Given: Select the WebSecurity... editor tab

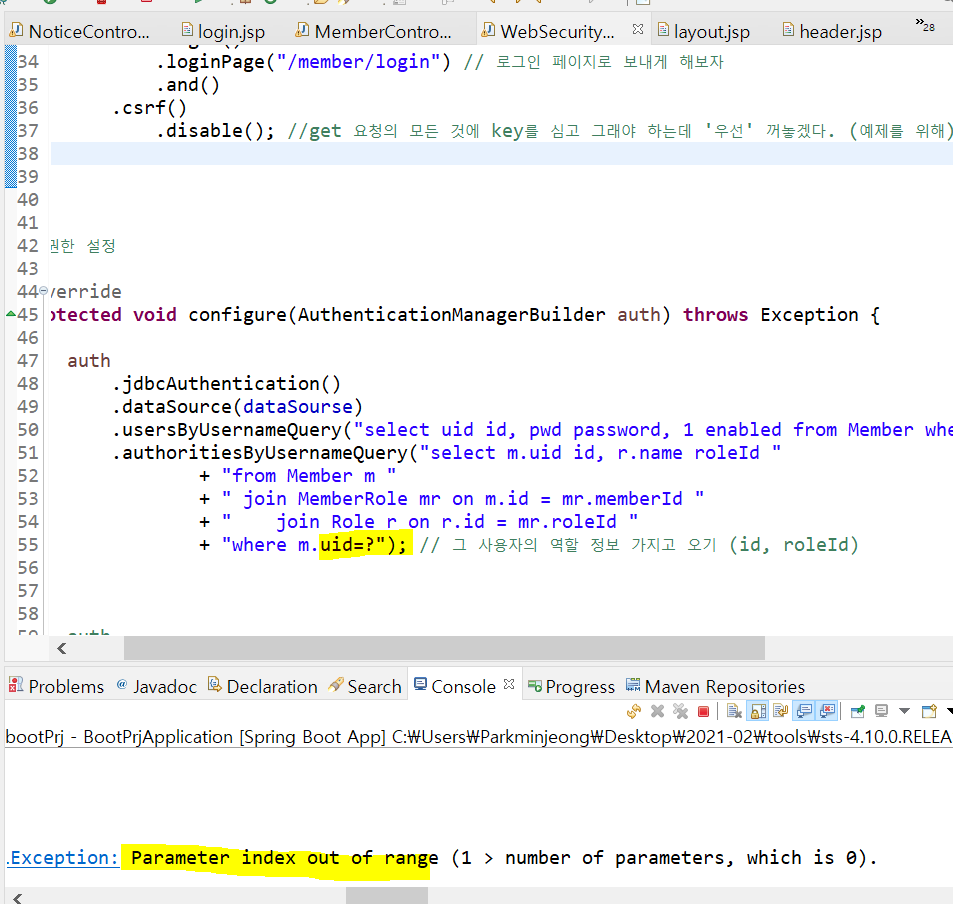Looking at the screenshot, I should coord(557,31).
